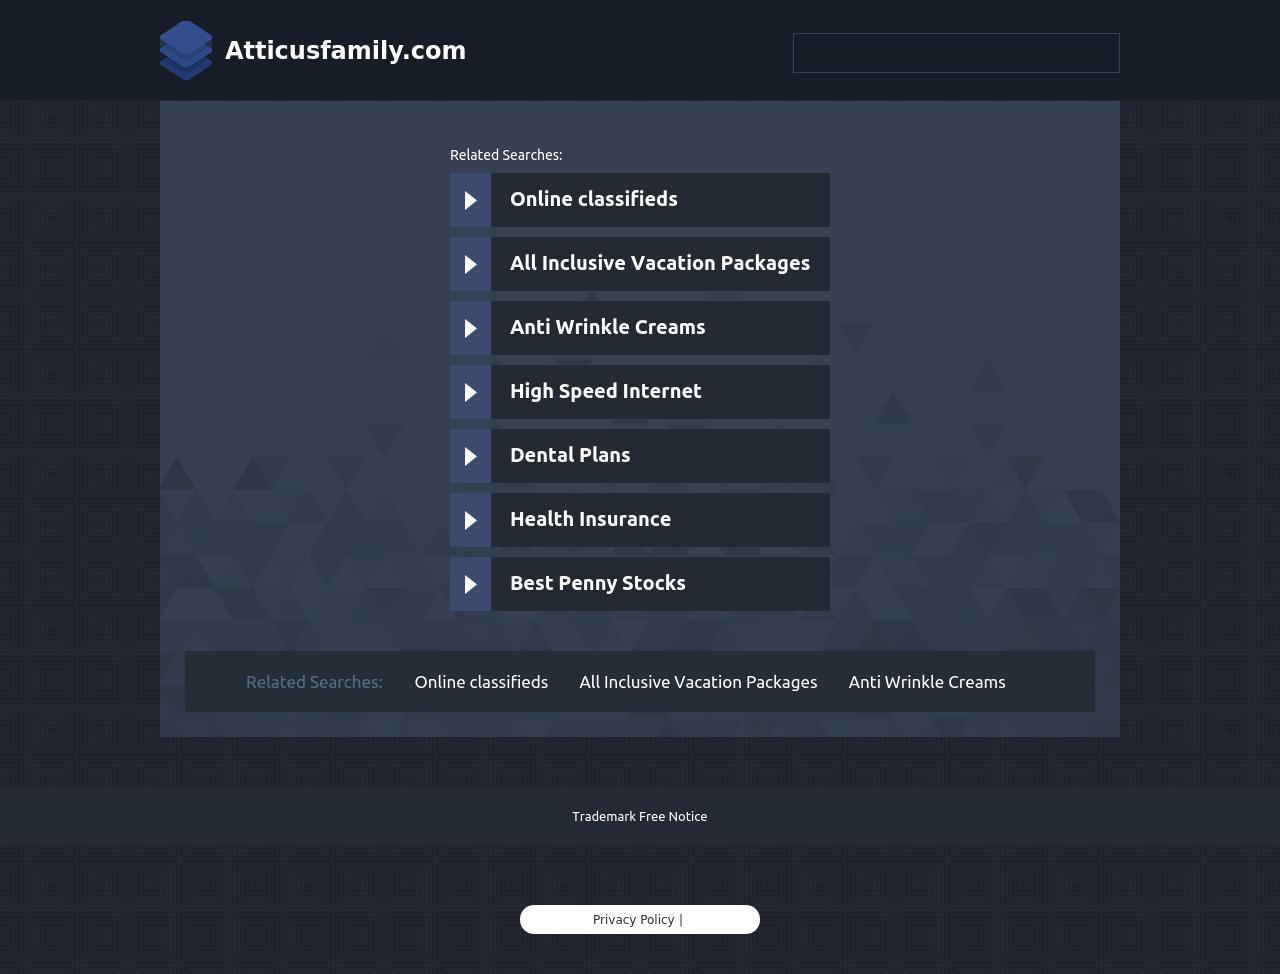The height and width of the screenshot is (974, 1280).
Task: Click arrow icon beside All Inclusive Vacation Packages
Action: tap(470, 264)
